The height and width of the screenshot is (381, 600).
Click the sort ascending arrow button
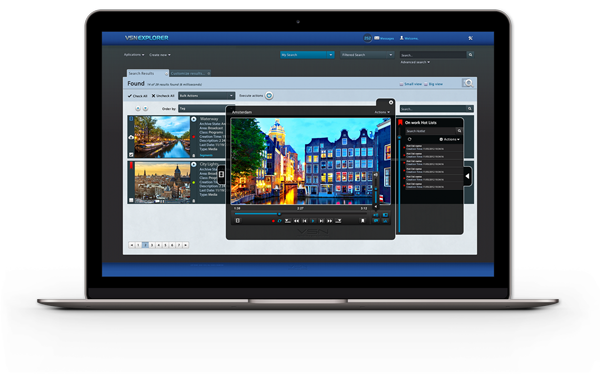[138, 109]
